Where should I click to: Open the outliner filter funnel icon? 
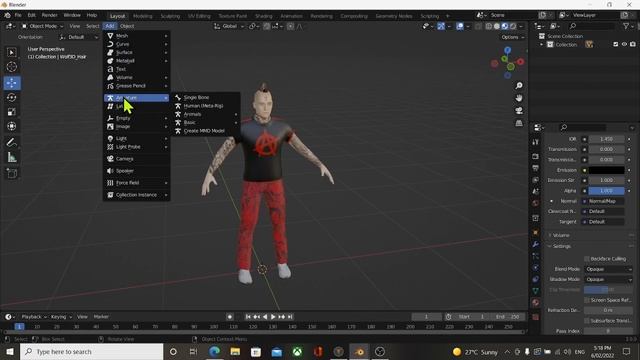[x=626, y=26]
